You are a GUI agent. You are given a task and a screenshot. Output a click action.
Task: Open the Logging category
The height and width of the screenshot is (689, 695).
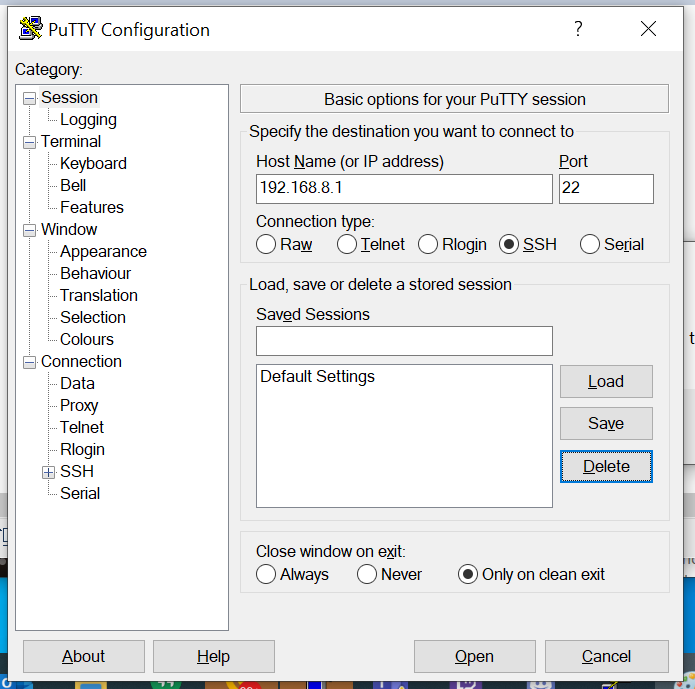89,120
